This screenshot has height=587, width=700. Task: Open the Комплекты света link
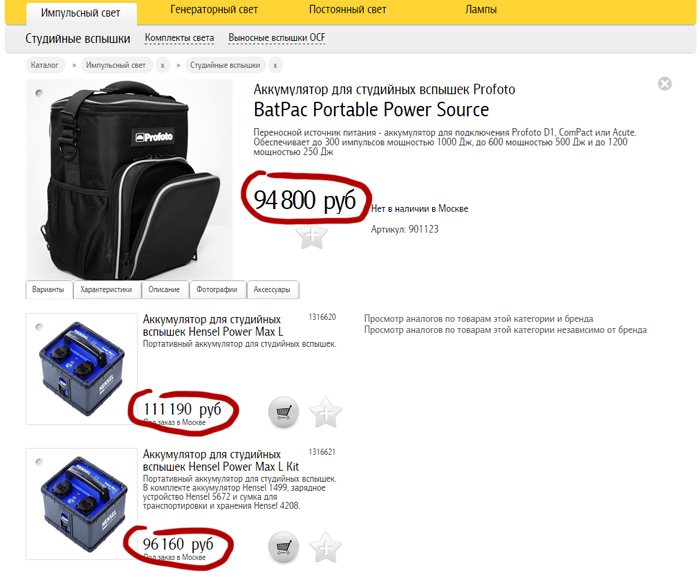tap(179, 38)
